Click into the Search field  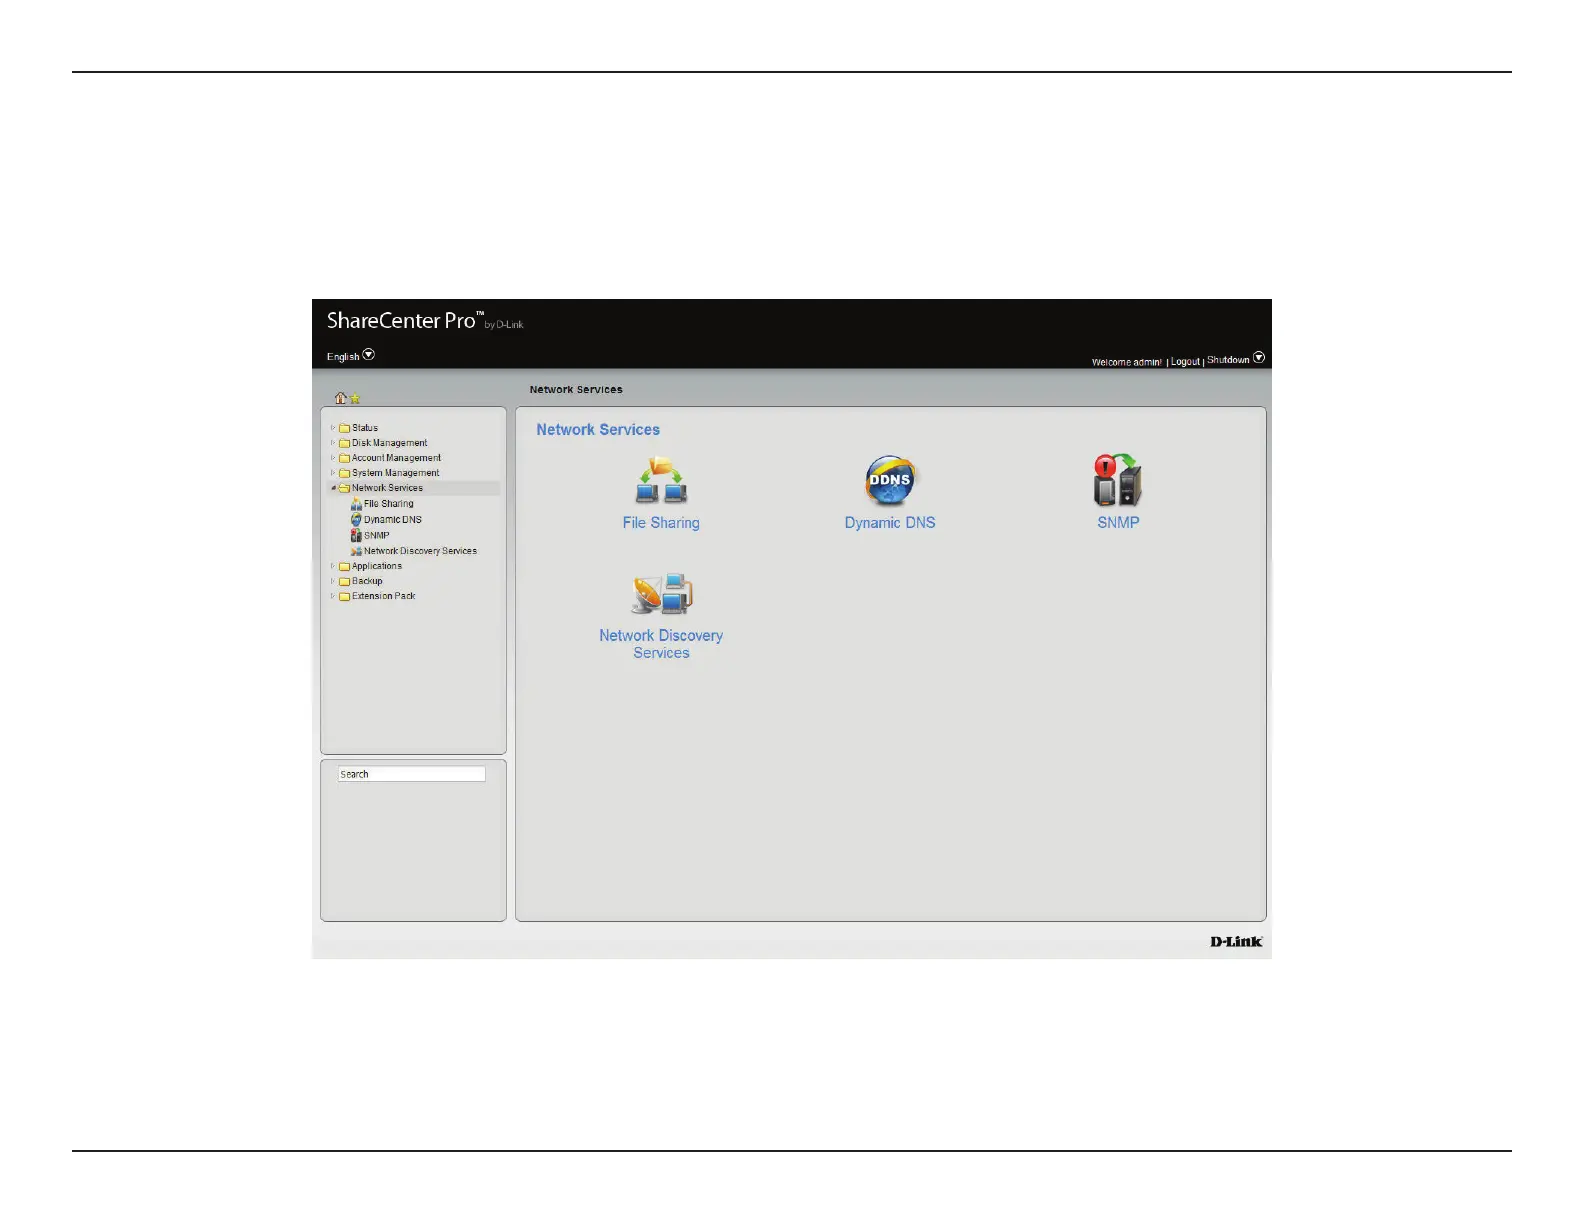(411, 774)
